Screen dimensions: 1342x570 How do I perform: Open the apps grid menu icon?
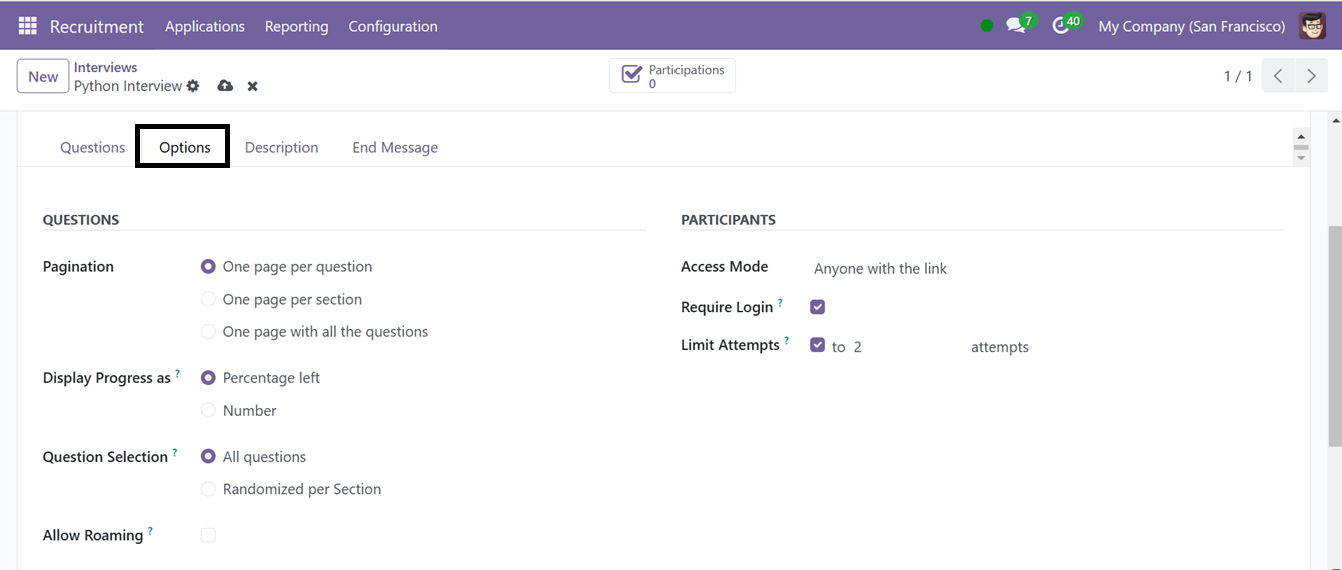27,26
